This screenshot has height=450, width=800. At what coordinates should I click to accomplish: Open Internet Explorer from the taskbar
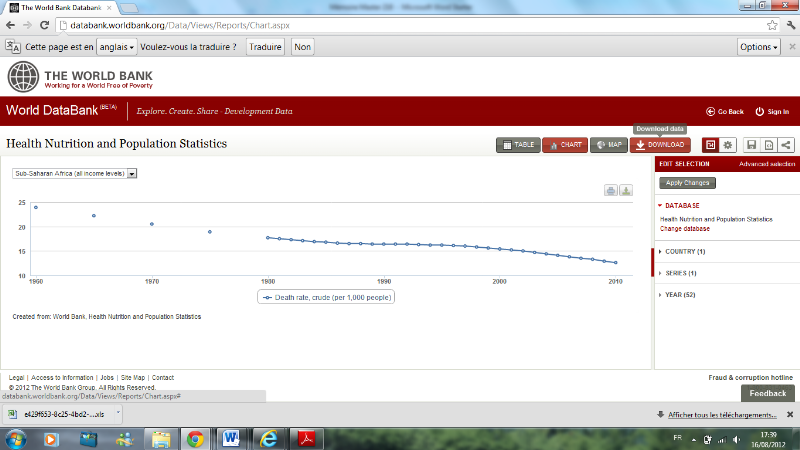click(268, 439)
